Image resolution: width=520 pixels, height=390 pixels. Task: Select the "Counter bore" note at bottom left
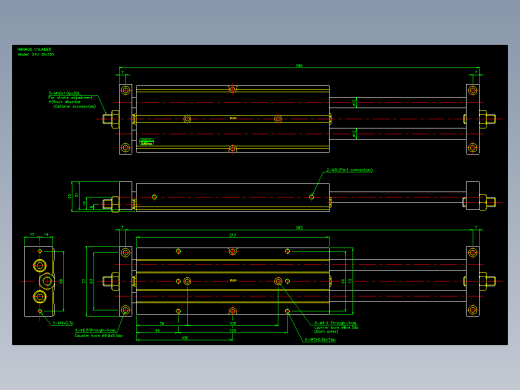click(x=98, y=335)
